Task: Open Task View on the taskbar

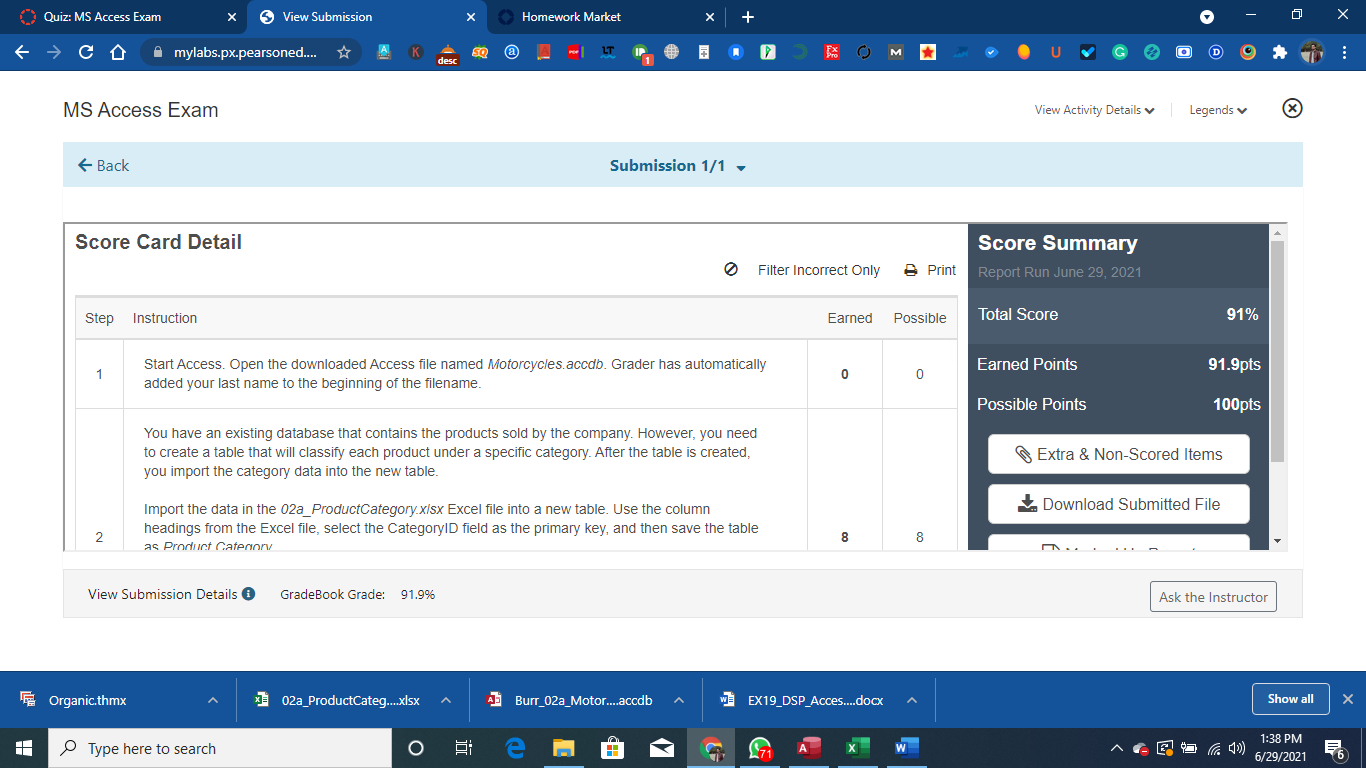Action: 464,748
